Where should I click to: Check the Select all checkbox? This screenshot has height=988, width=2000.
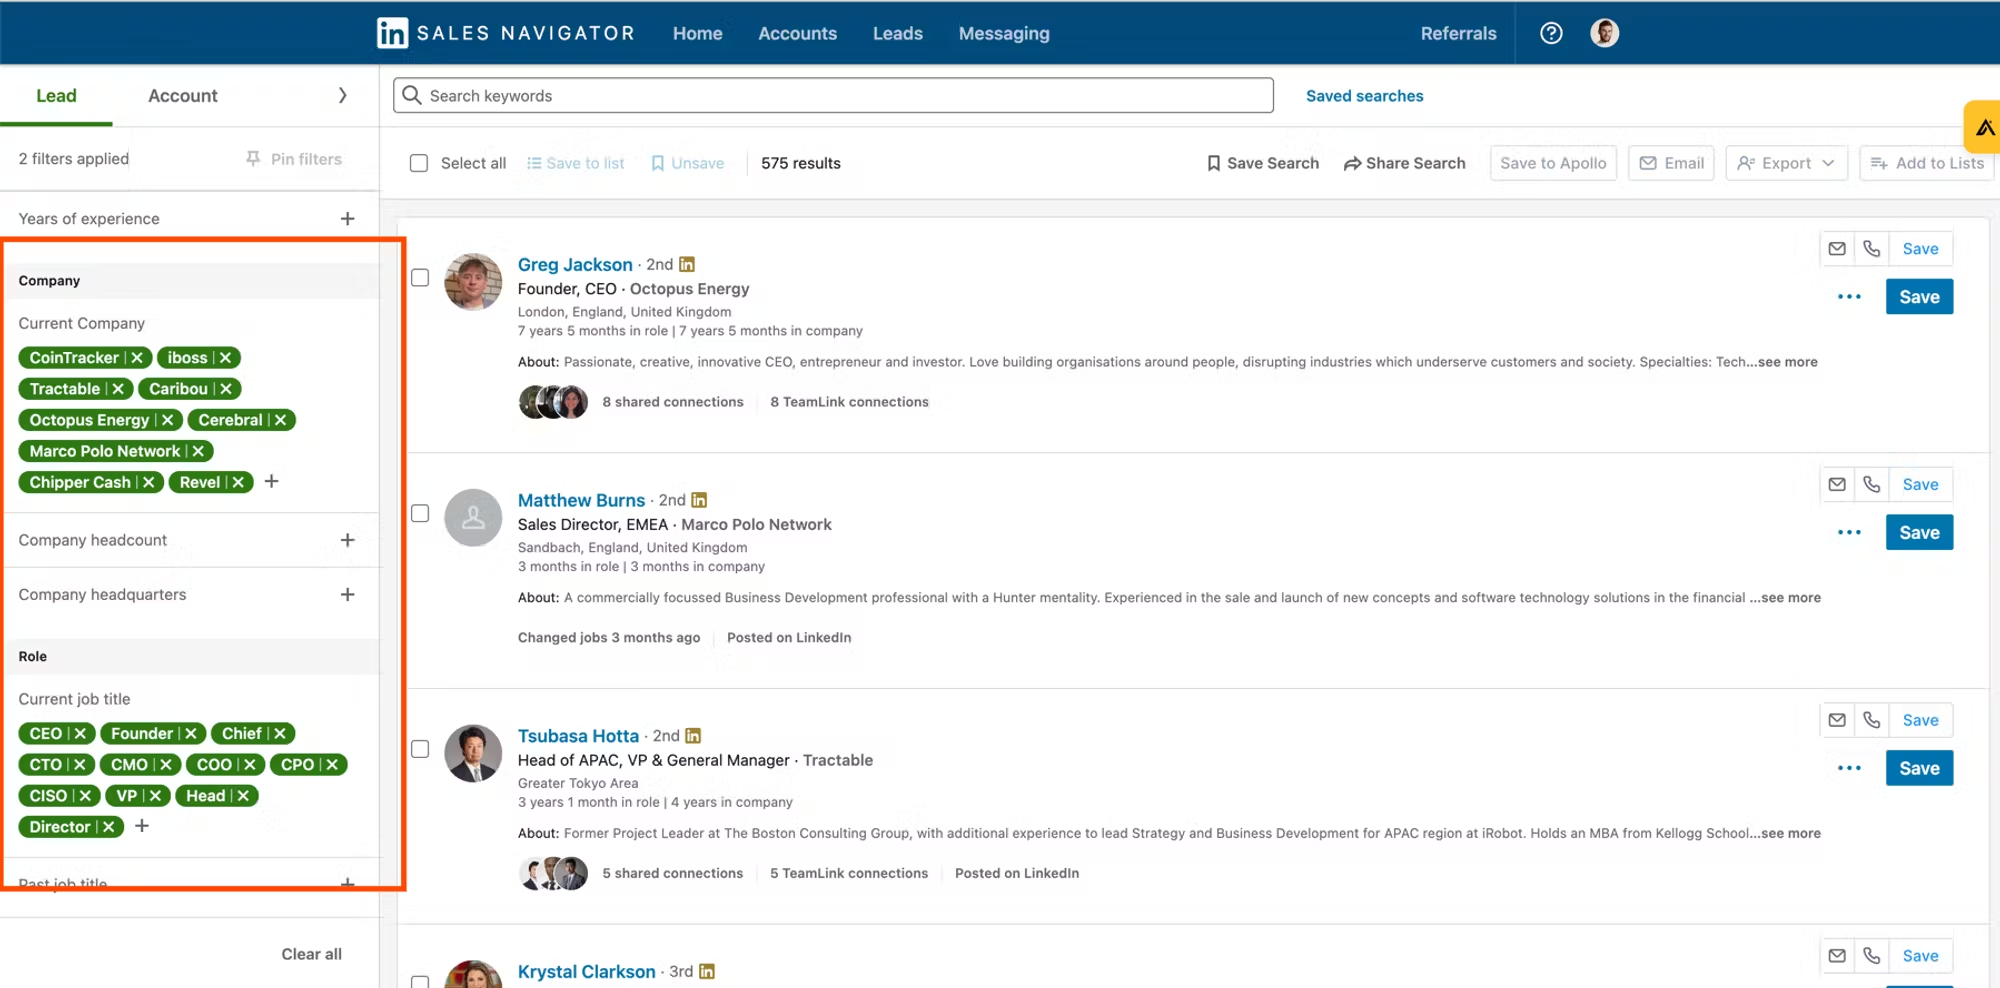point(419,162)
